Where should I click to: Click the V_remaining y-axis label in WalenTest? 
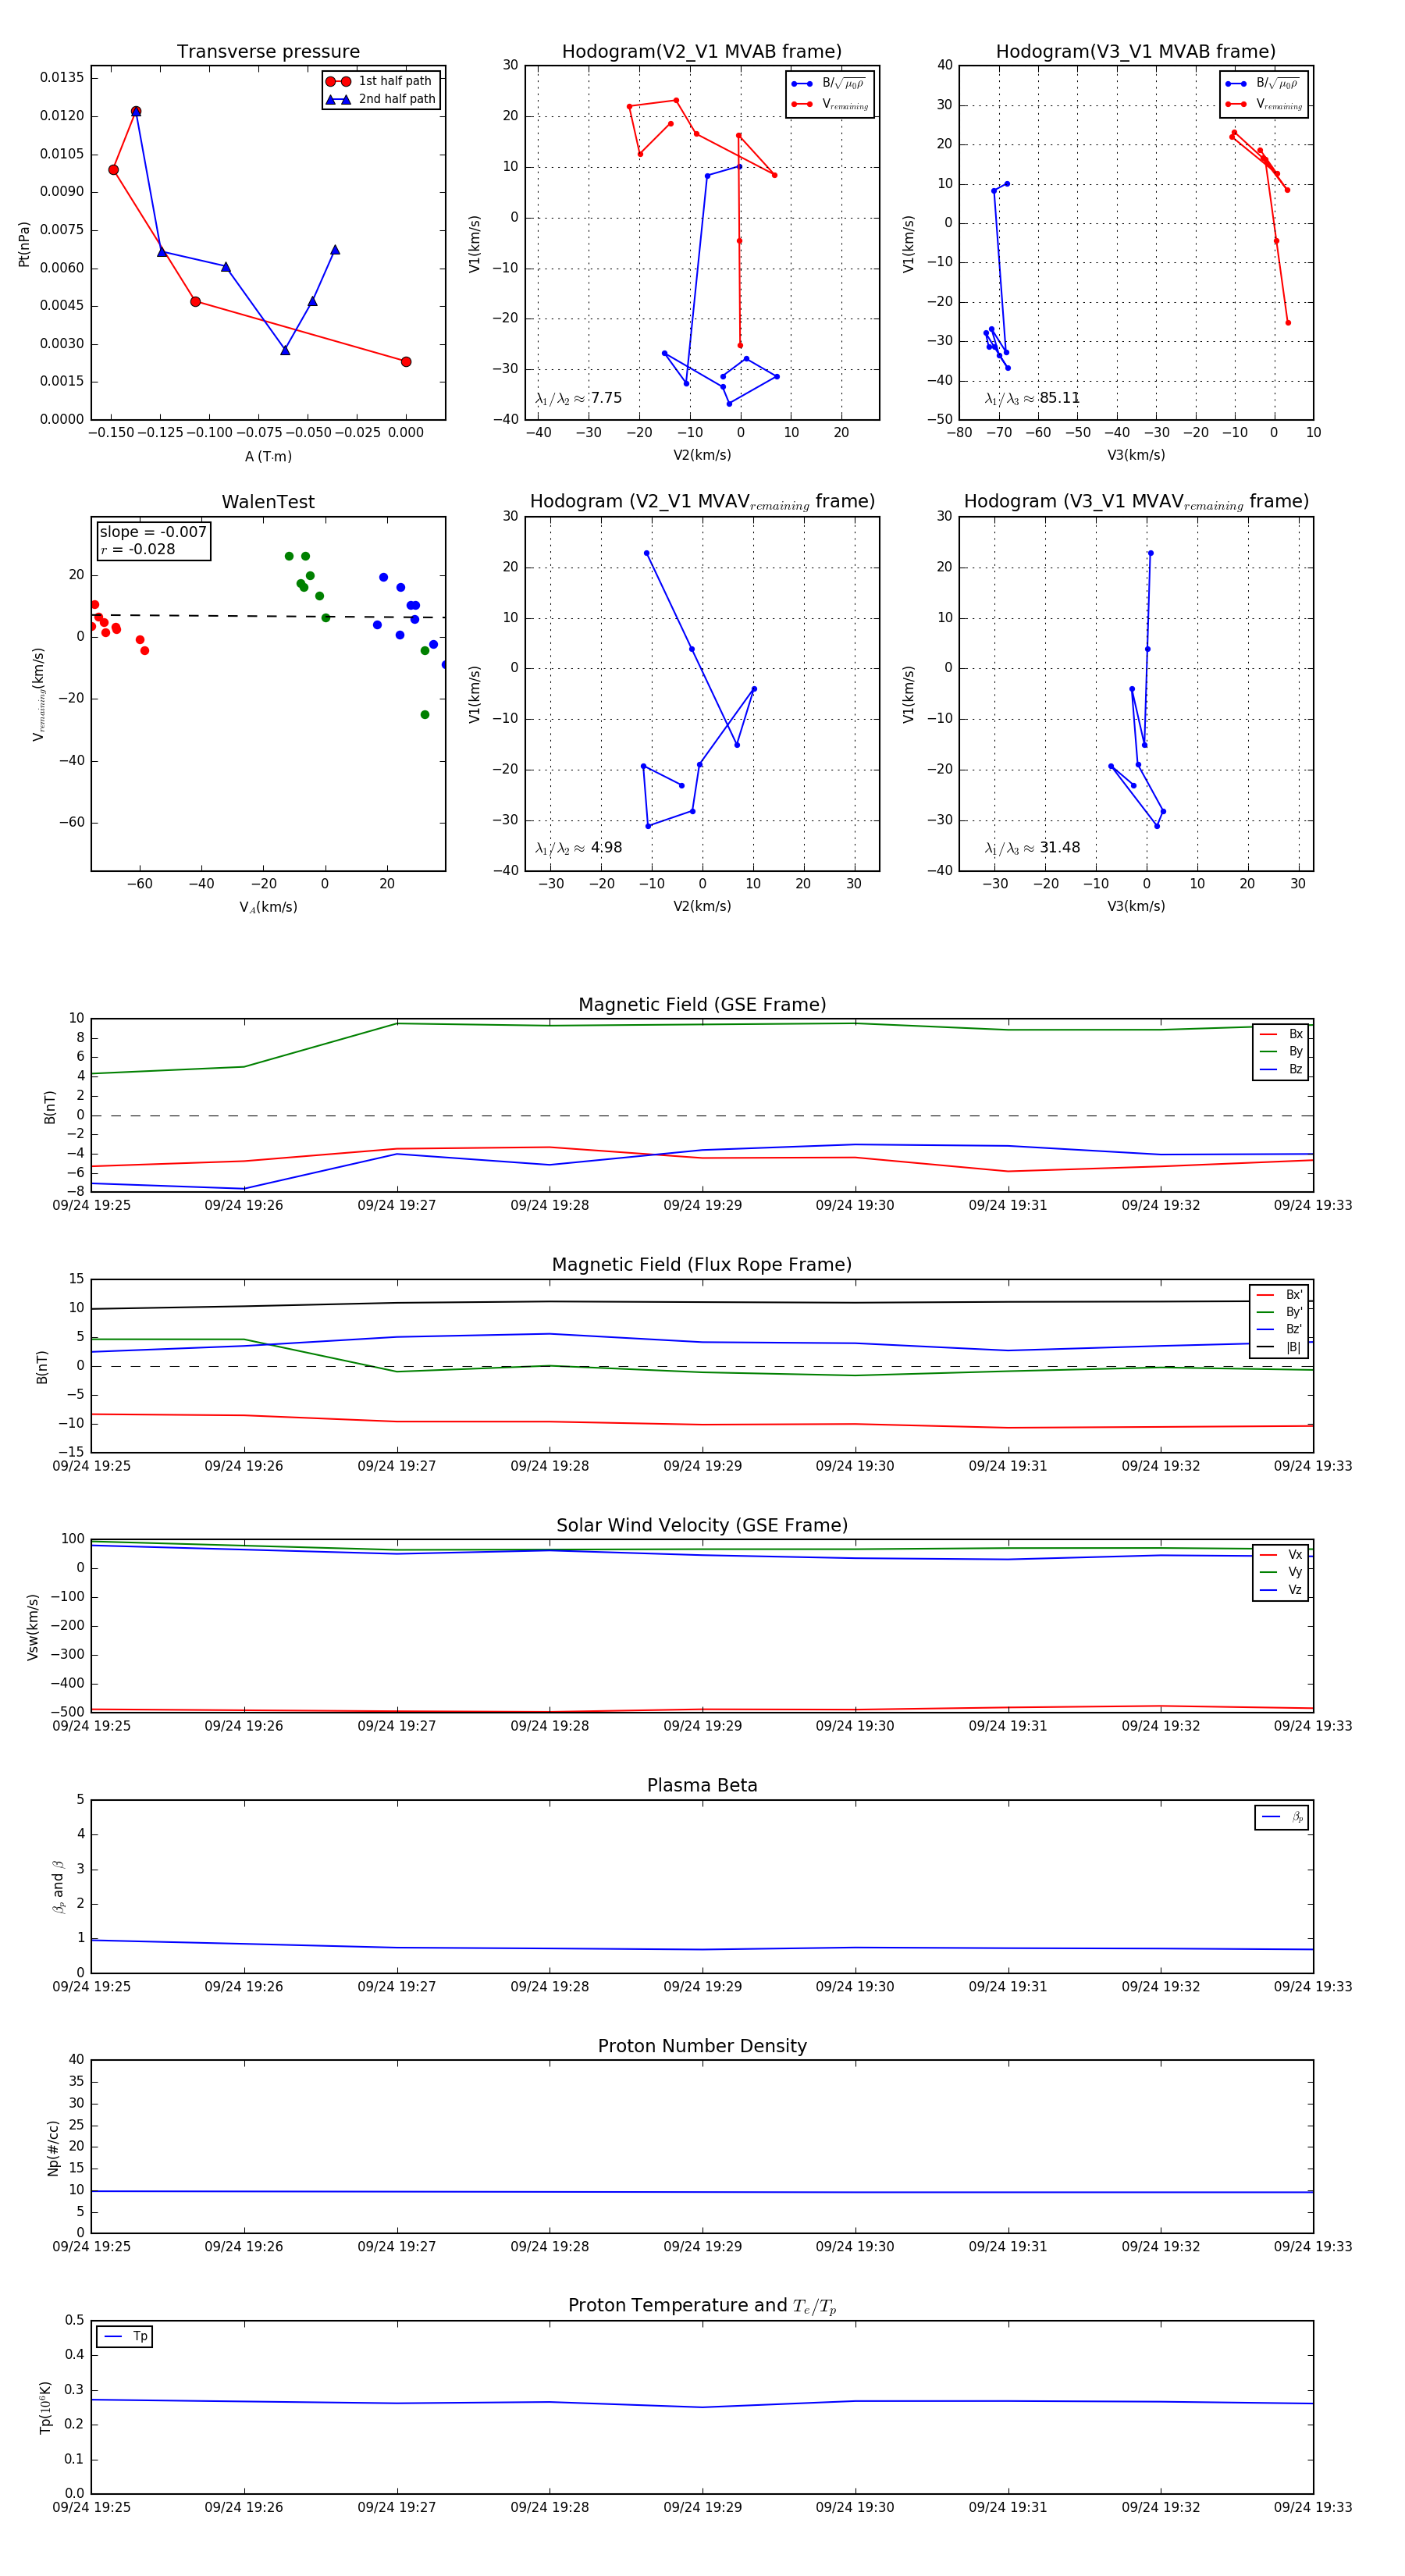[39, 694]
